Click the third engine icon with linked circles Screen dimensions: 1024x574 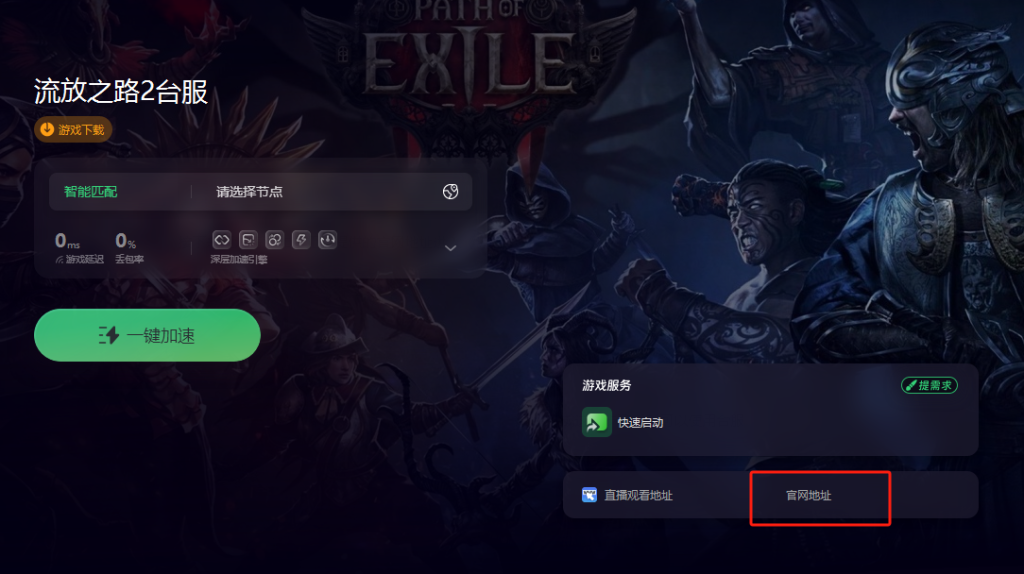[274, 240]
